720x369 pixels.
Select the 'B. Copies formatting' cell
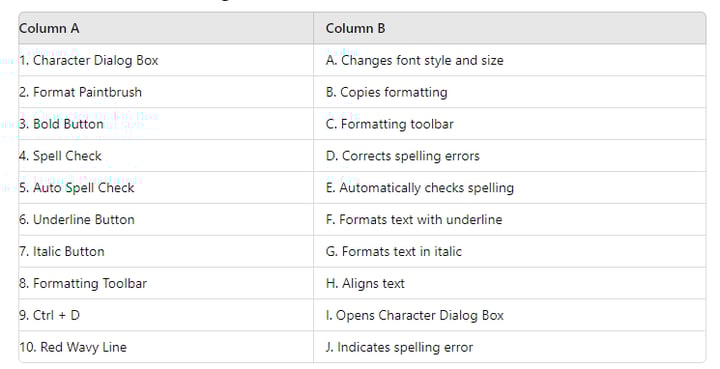[x=510, y=92]
